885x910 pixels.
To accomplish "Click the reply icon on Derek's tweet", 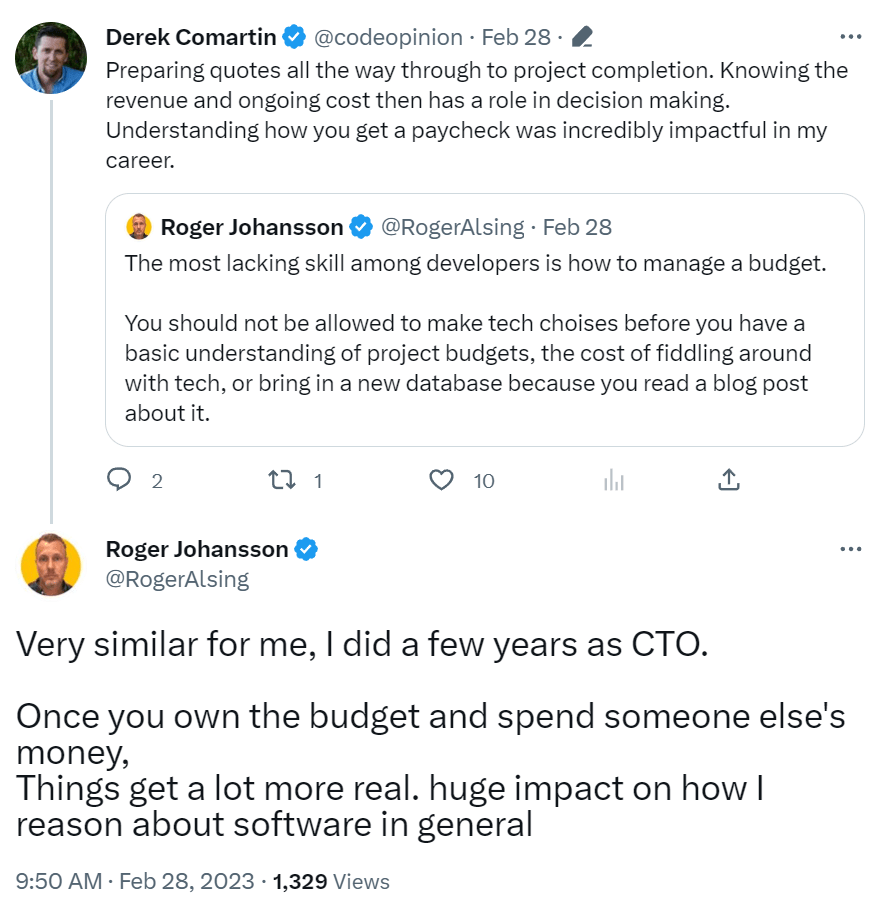I will tap(120, 480).
